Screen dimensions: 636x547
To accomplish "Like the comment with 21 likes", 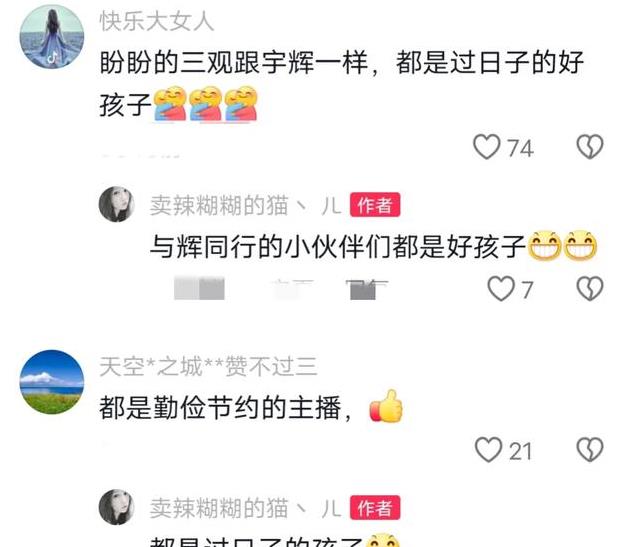I will (x=488, y=450).
